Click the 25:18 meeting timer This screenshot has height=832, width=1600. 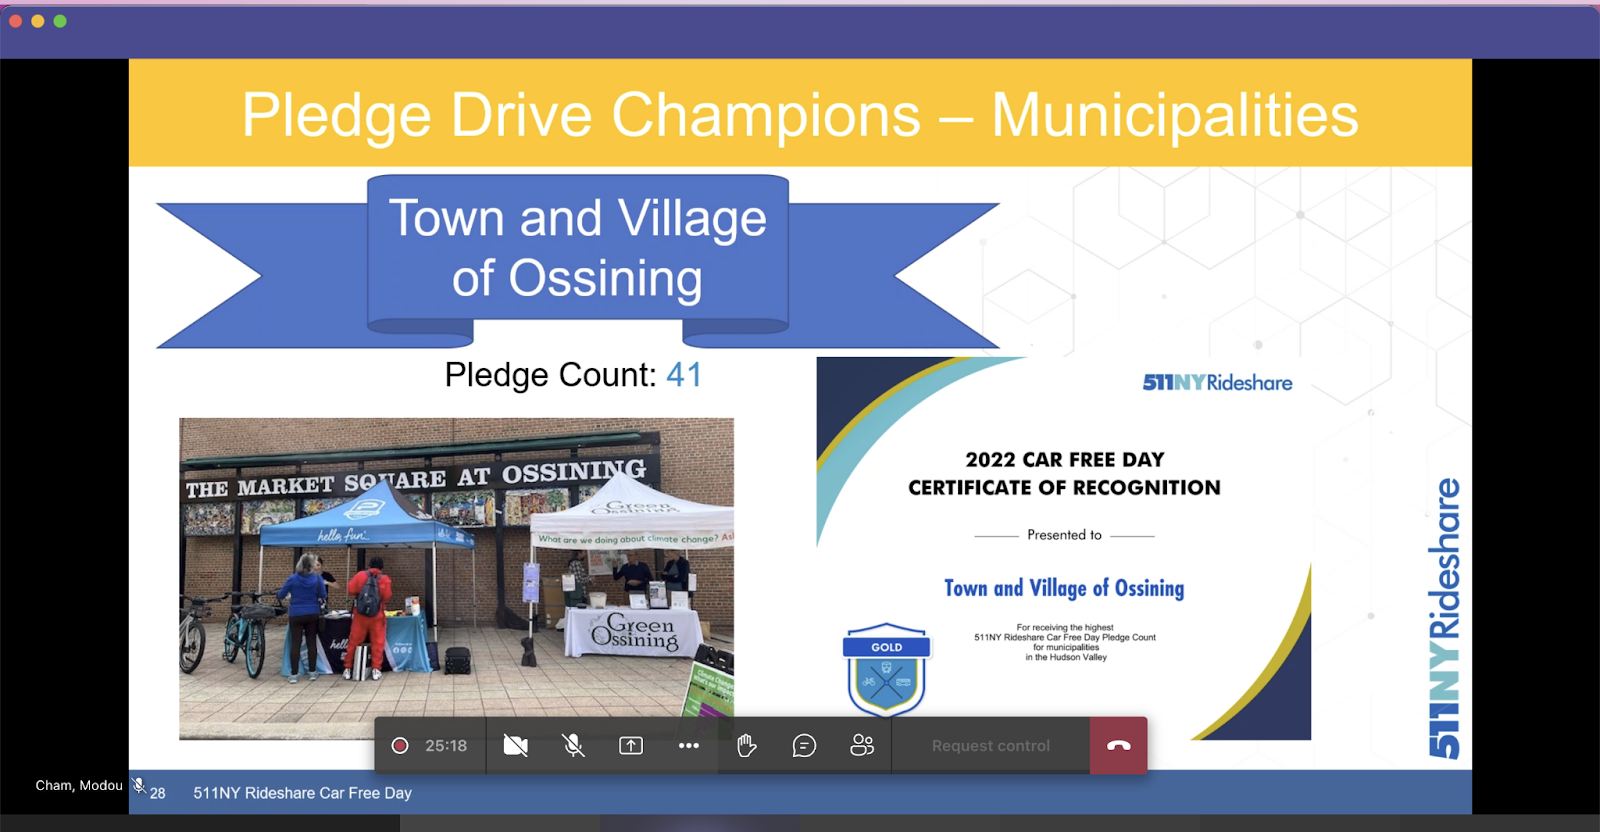446,746
